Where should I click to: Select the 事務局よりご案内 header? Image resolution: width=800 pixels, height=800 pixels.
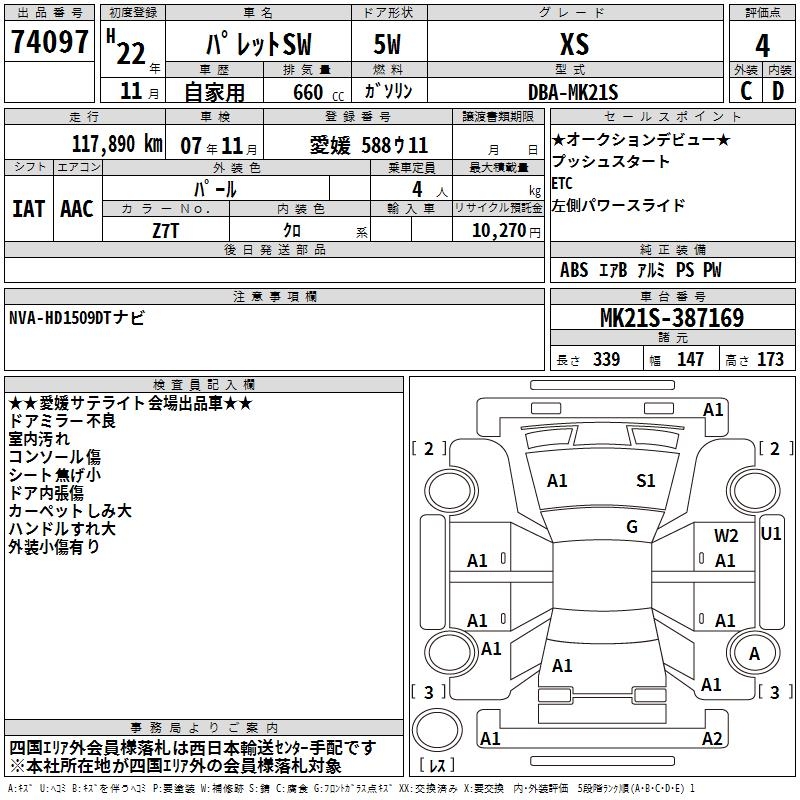(204, 727)
